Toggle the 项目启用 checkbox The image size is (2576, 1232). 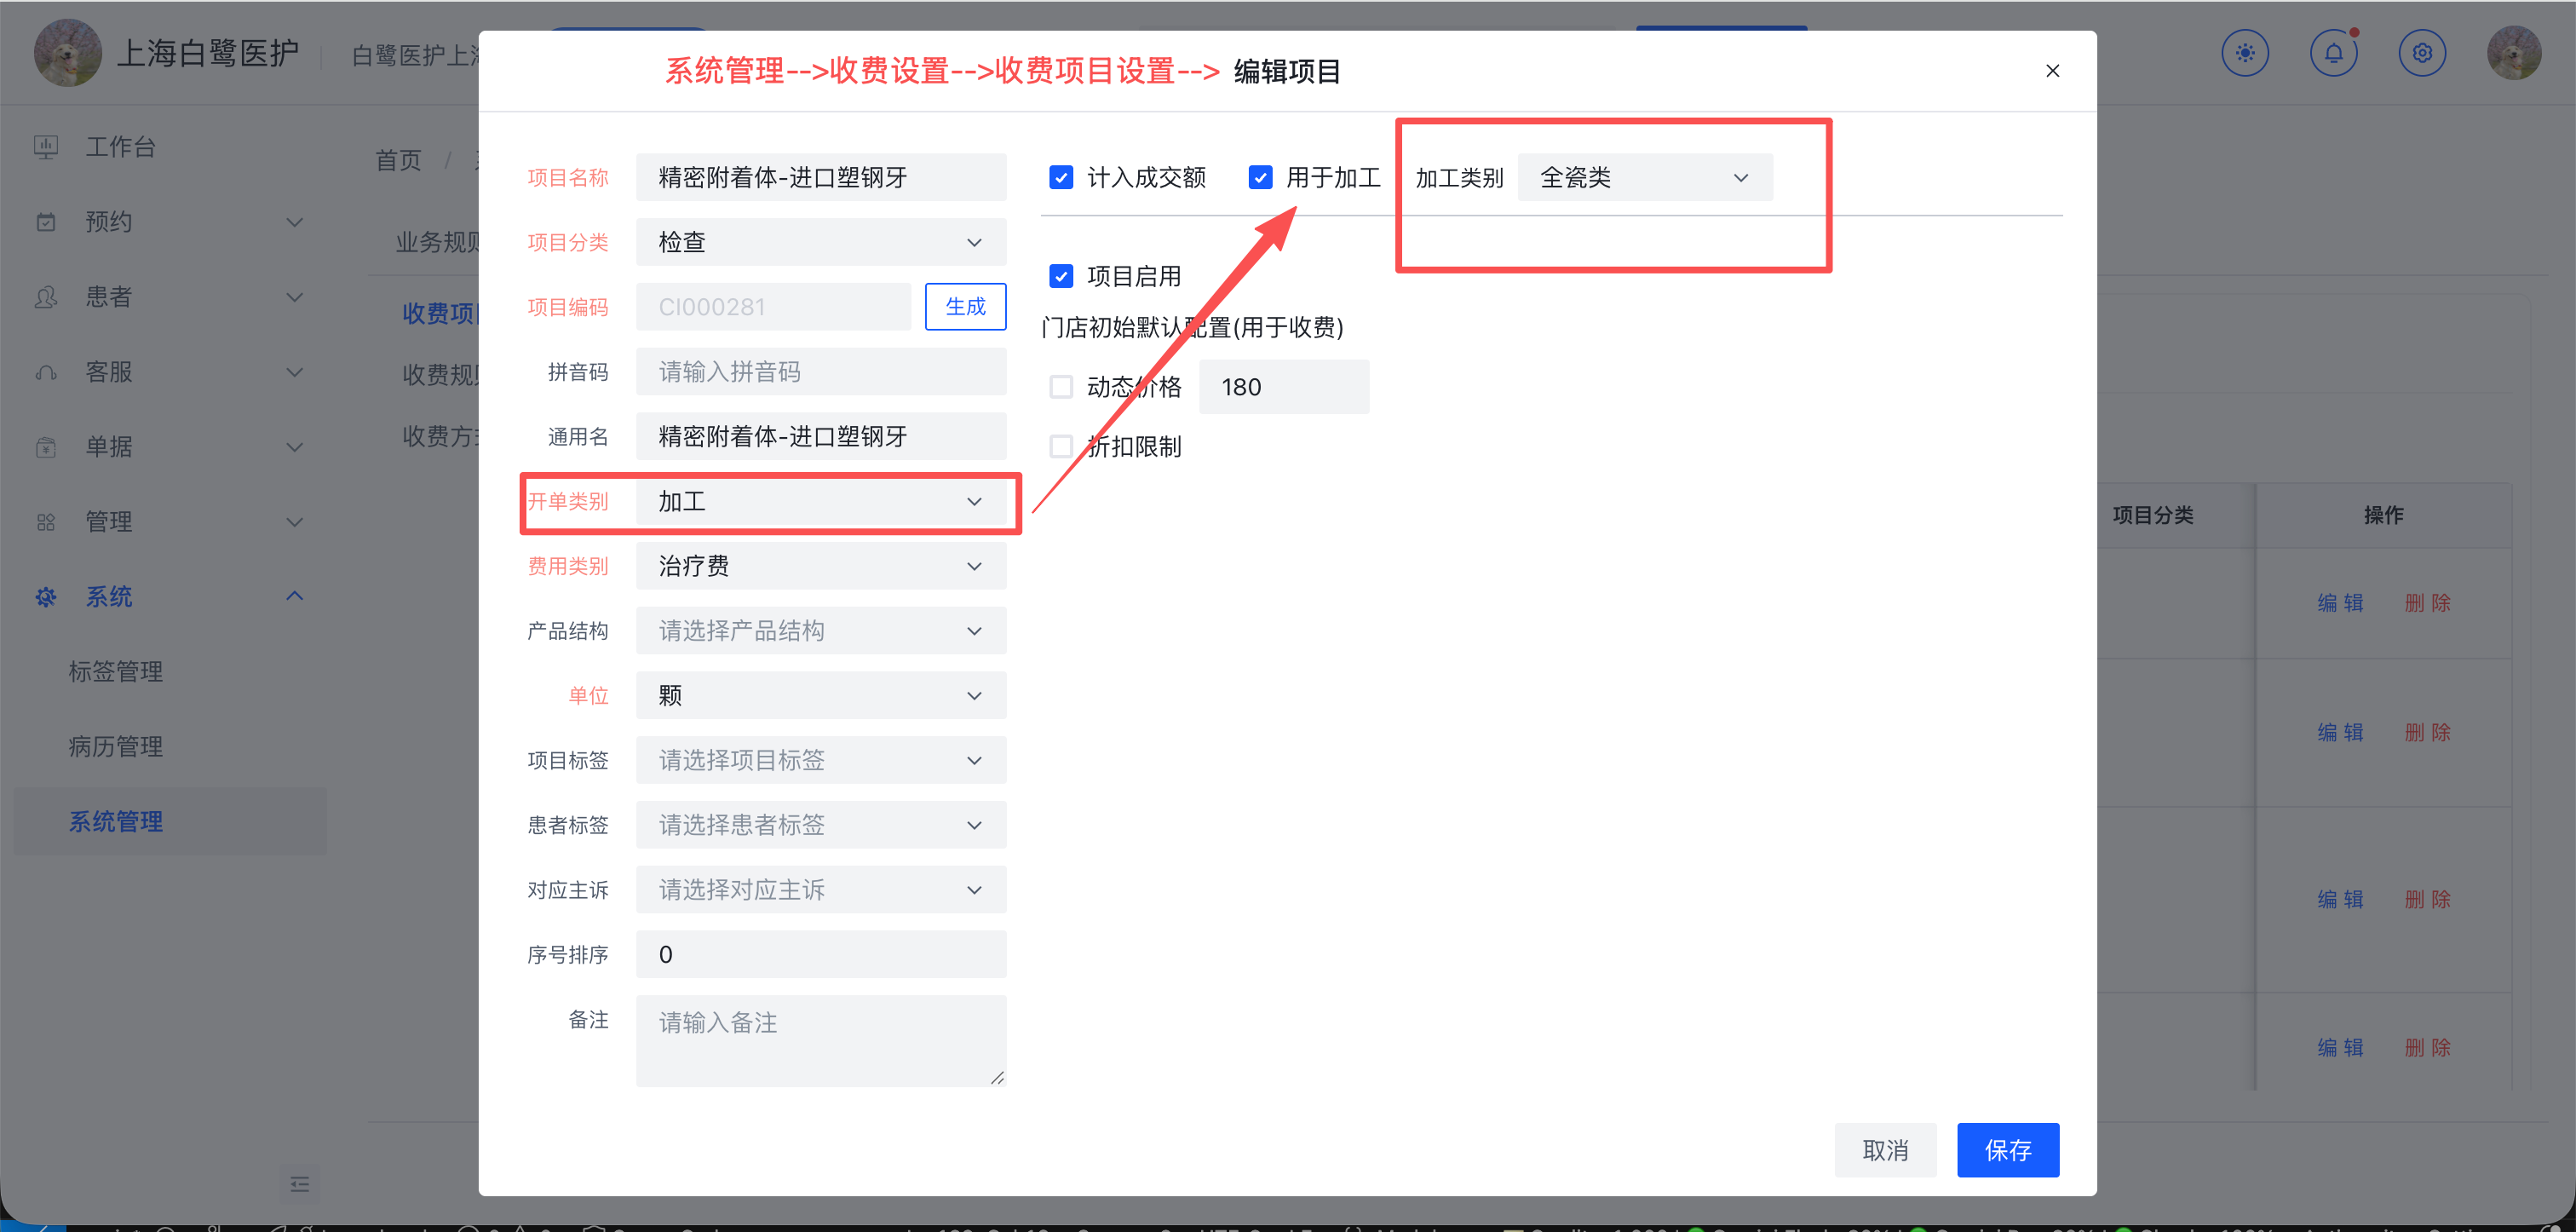point(1061,276)
